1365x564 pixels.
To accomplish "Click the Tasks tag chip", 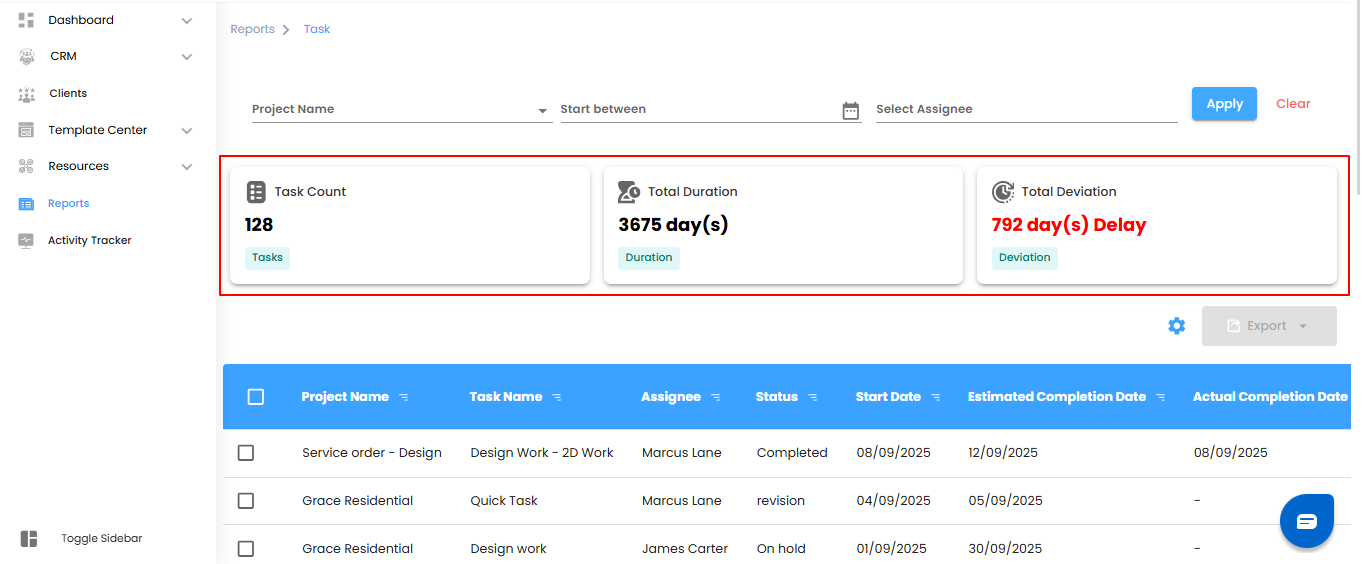I will [267, 258].
